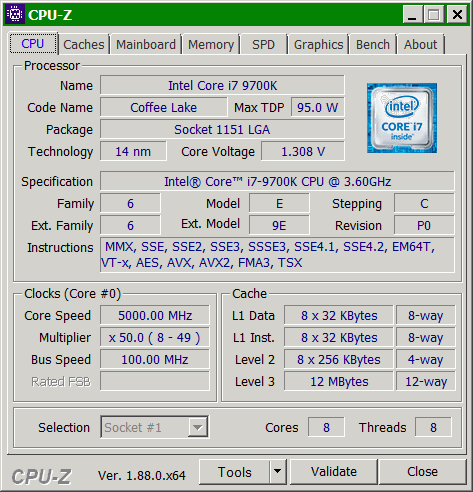Click the Socket 1151 LGA package value
This screenshot has height=492, width=473.
(222, 129)
